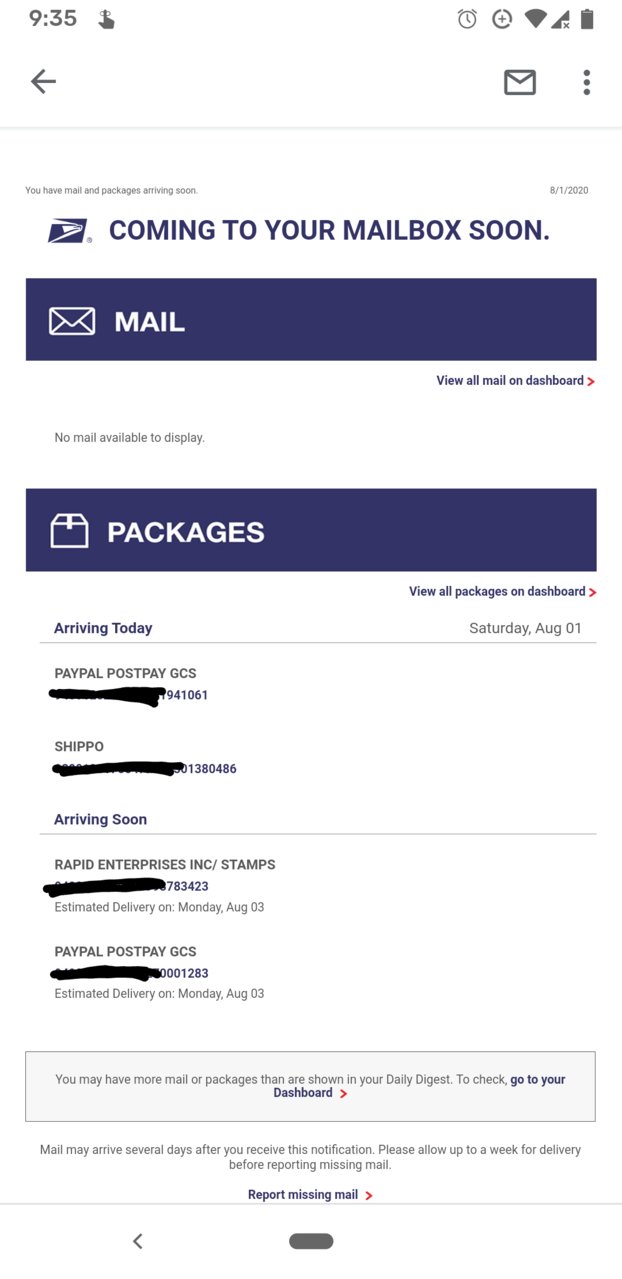
Task: Tap the USPS eagle logo
Action: pos(70,231)
